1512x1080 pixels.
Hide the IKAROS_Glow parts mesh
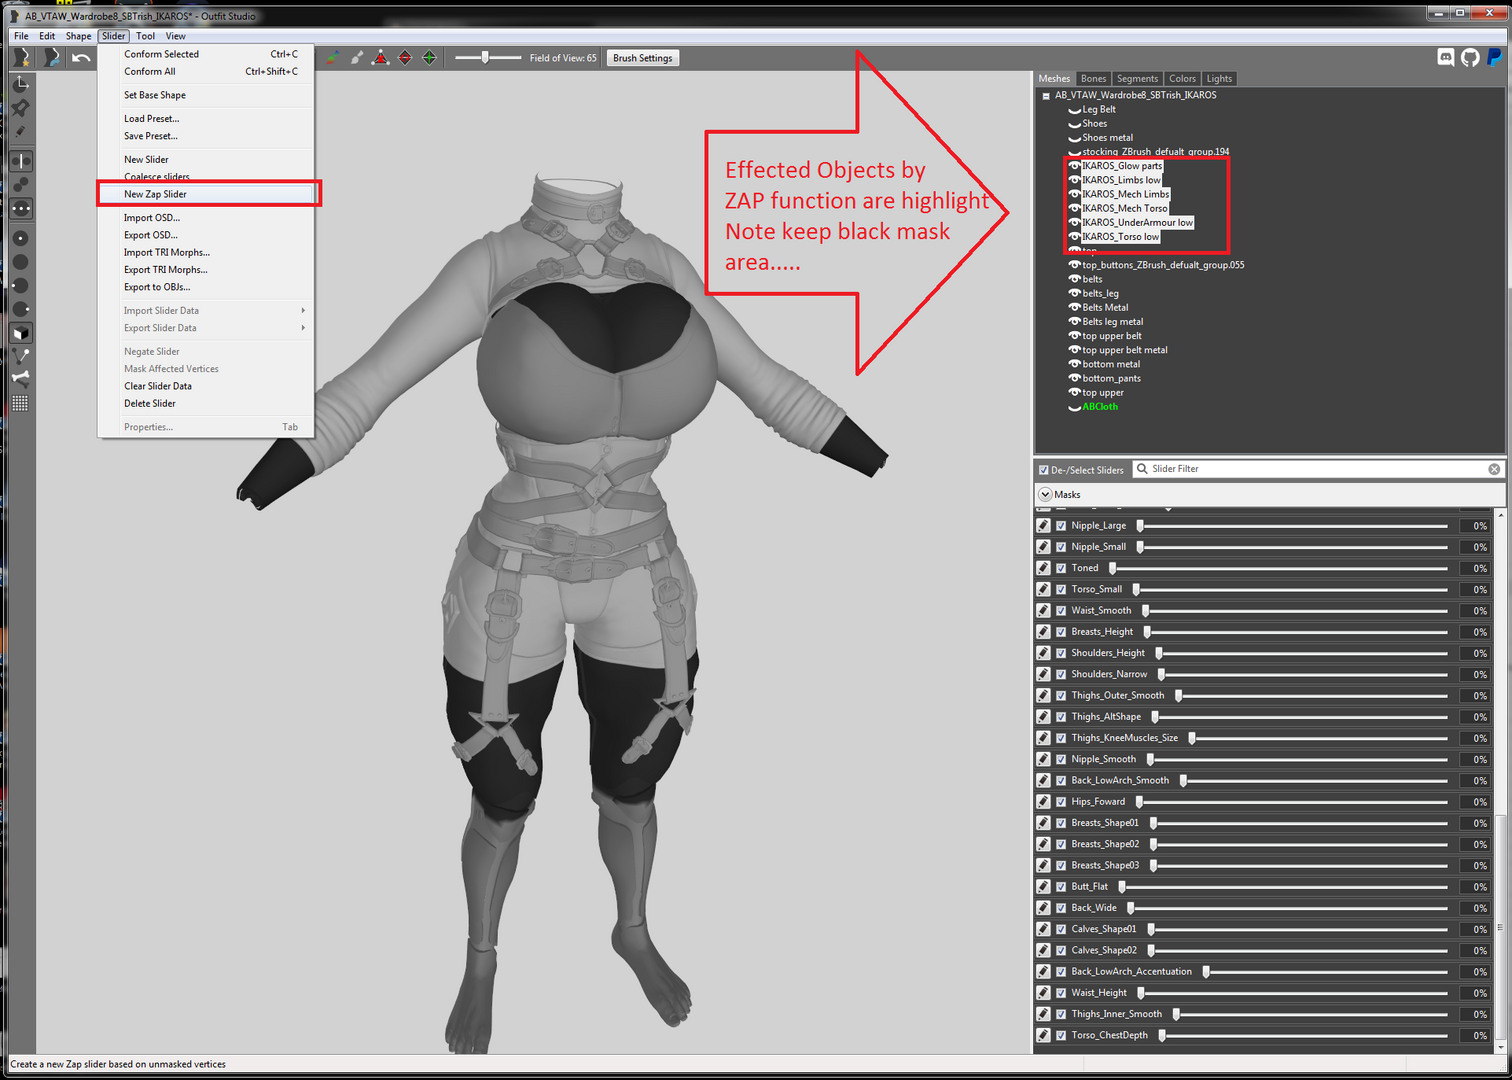pos(1075,166)
